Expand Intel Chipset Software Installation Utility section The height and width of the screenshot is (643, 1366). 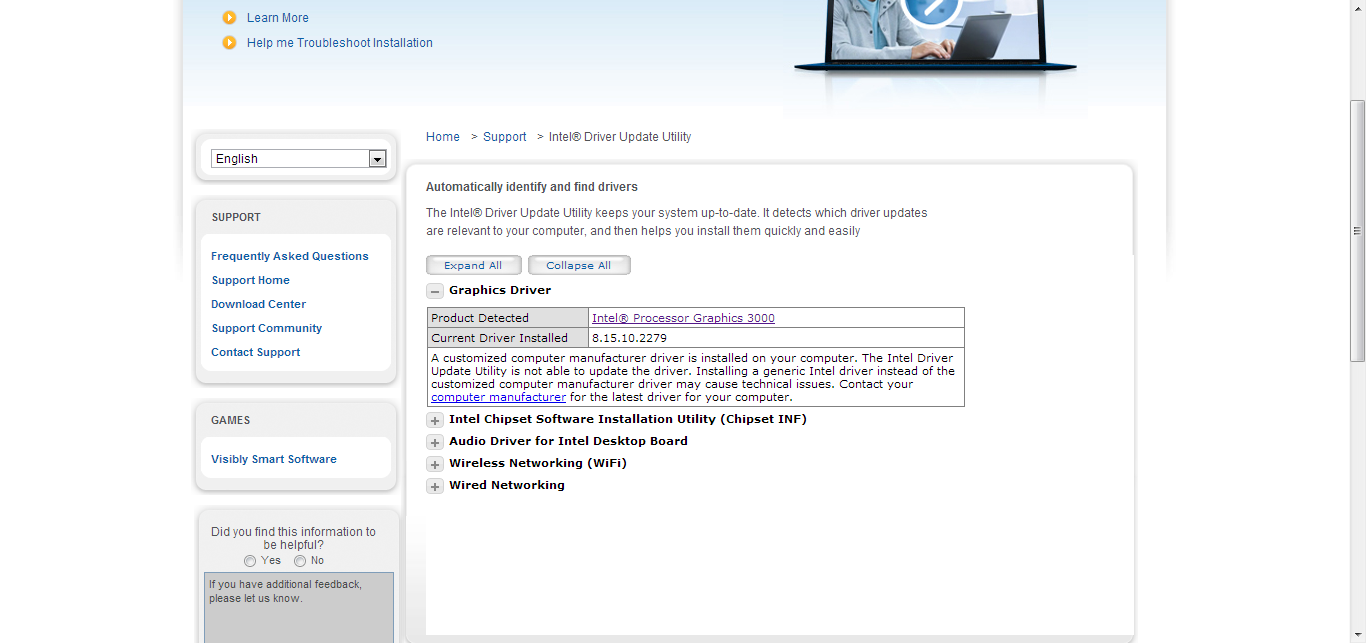click(x=435, y=420)
